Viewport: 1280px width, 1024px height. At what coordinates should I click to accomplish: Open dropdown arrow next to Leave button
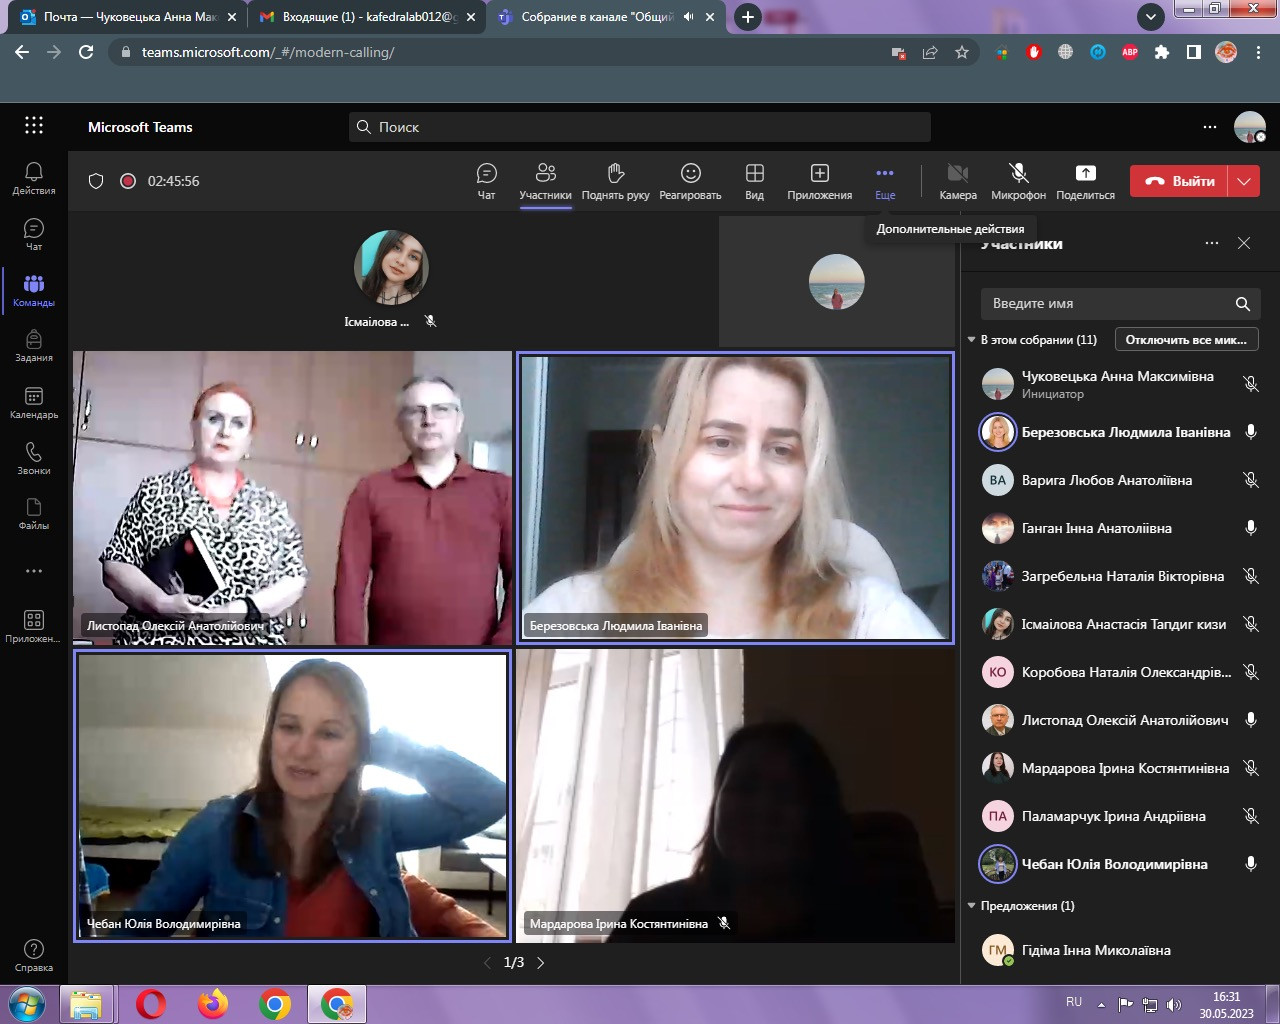(1244, 181)
